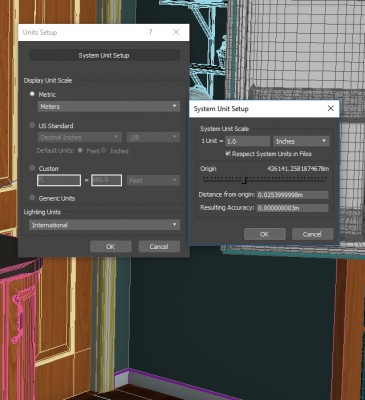Click the help question mark in Units Setup
365x400 pixels.
[150, 32]
